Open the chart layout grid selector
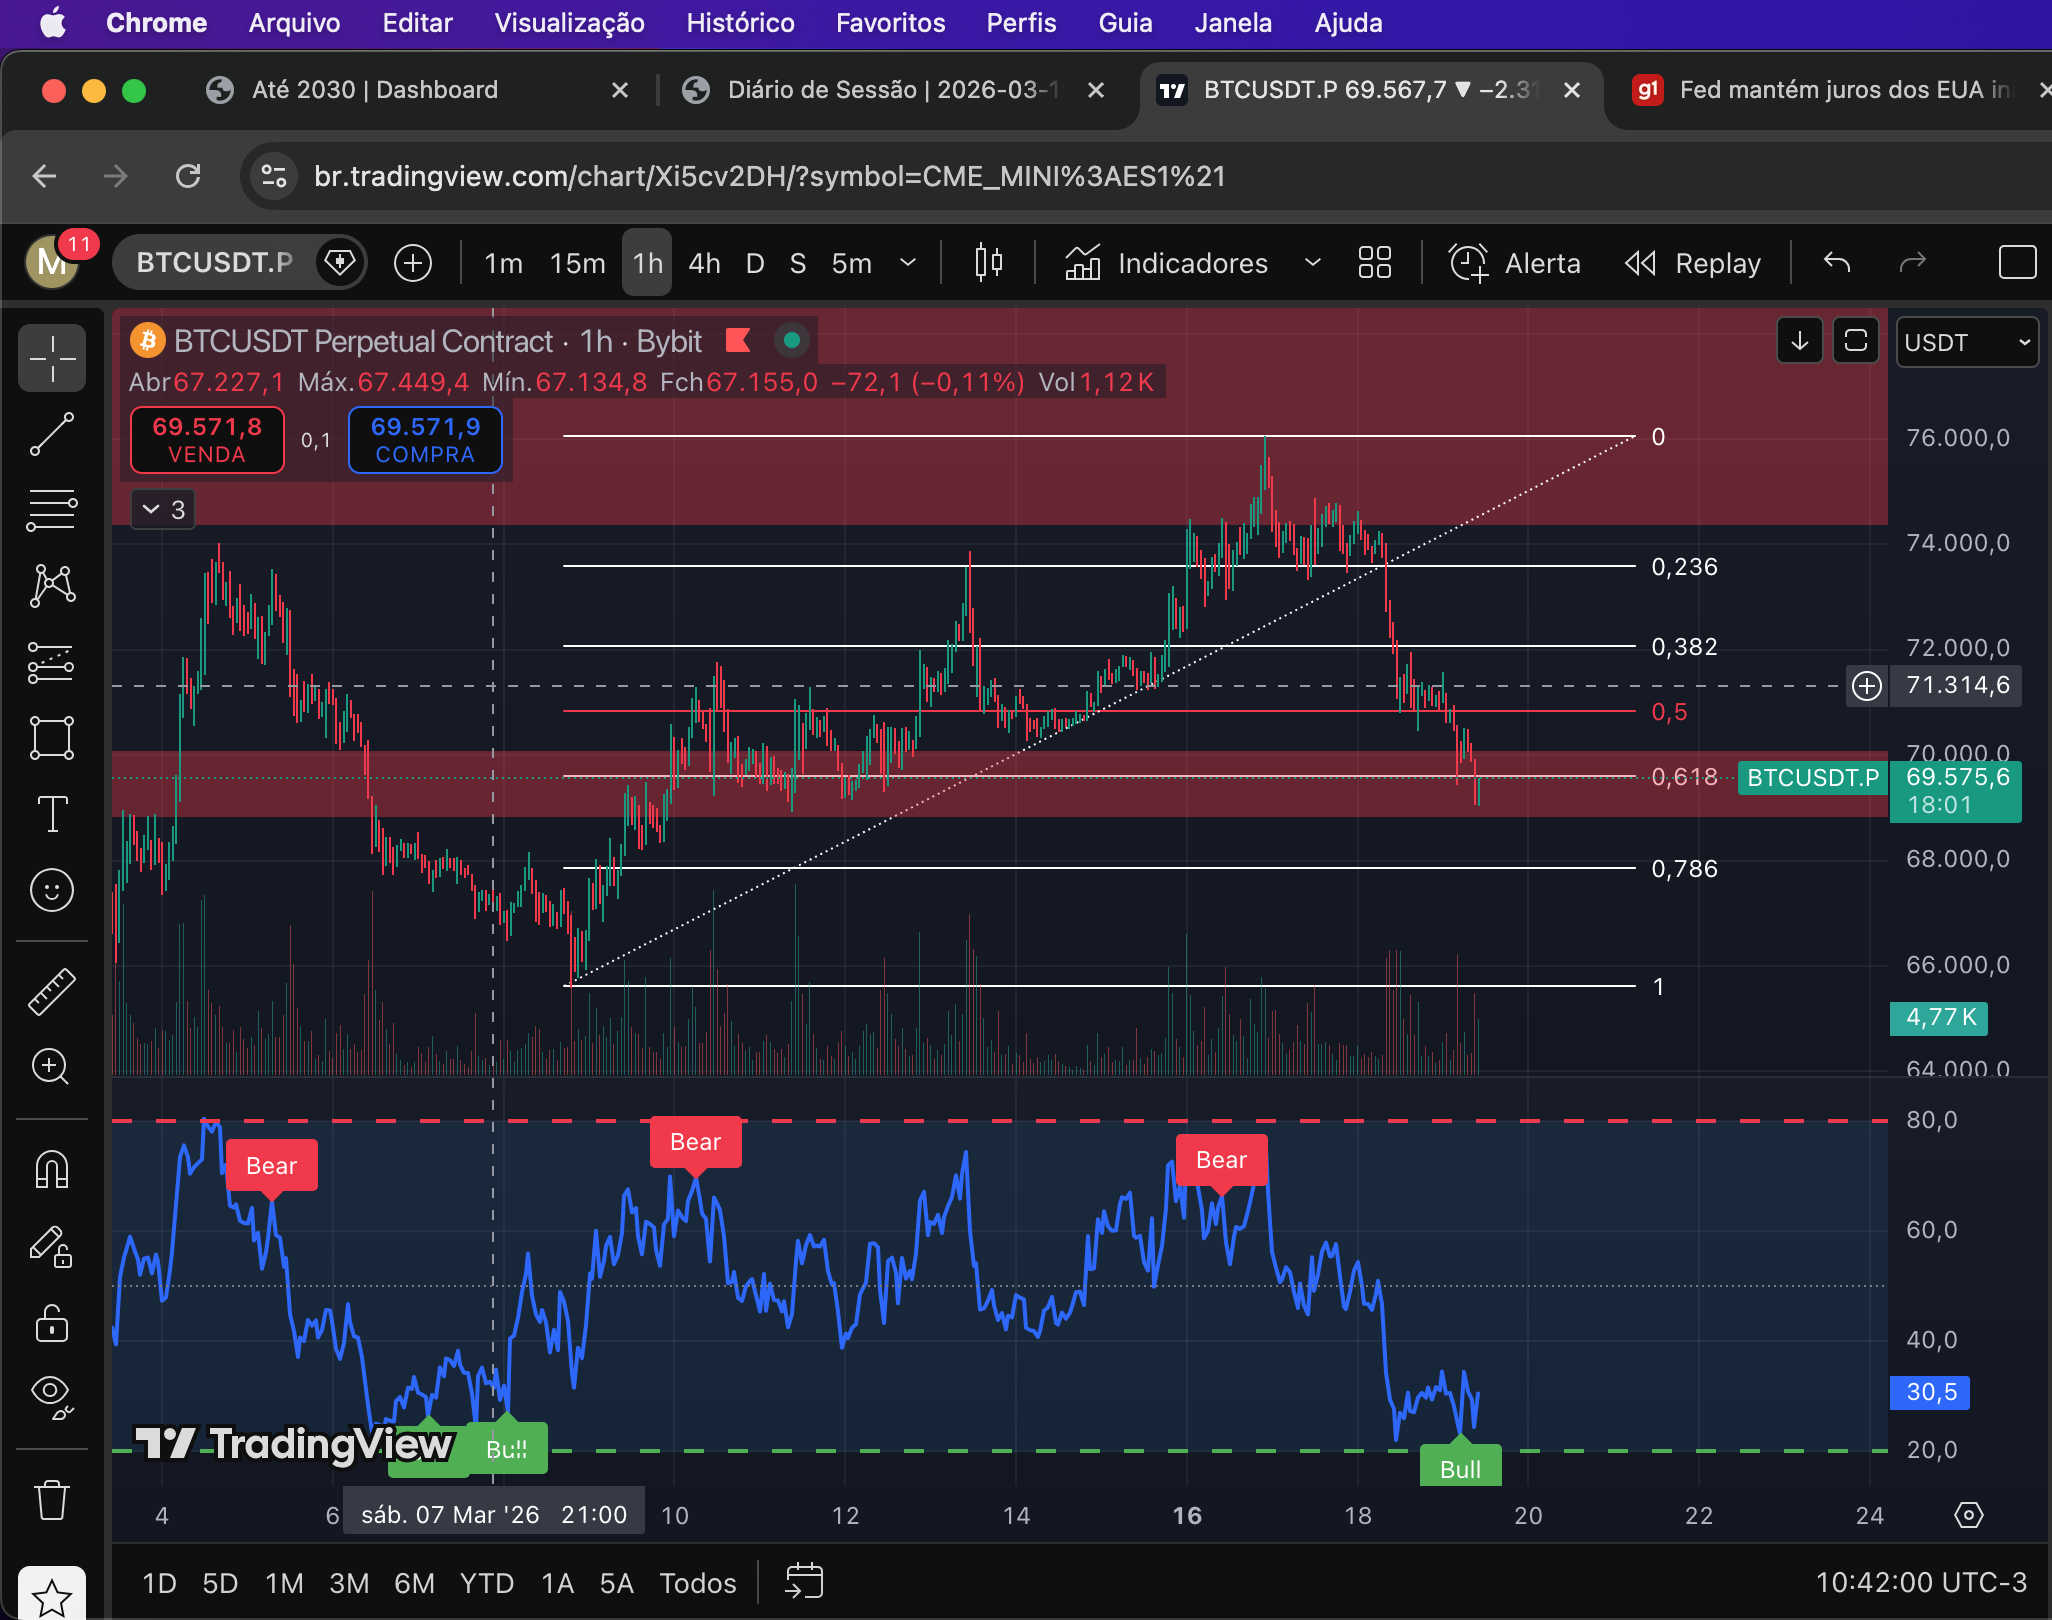The image size is (2052, 1620). coord(1374,263)
